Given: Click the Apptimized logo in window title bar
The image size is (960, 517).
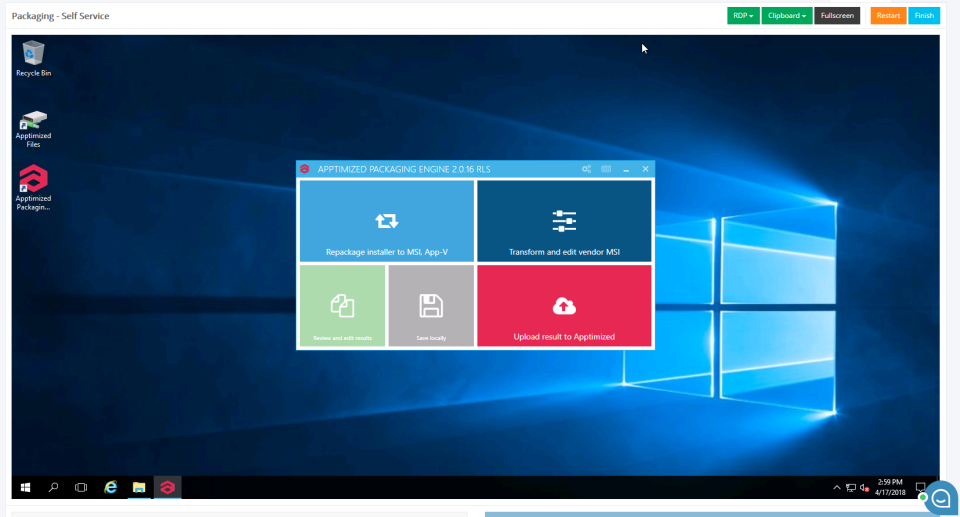Looking at the screenshot, I should tap(304, 169).
